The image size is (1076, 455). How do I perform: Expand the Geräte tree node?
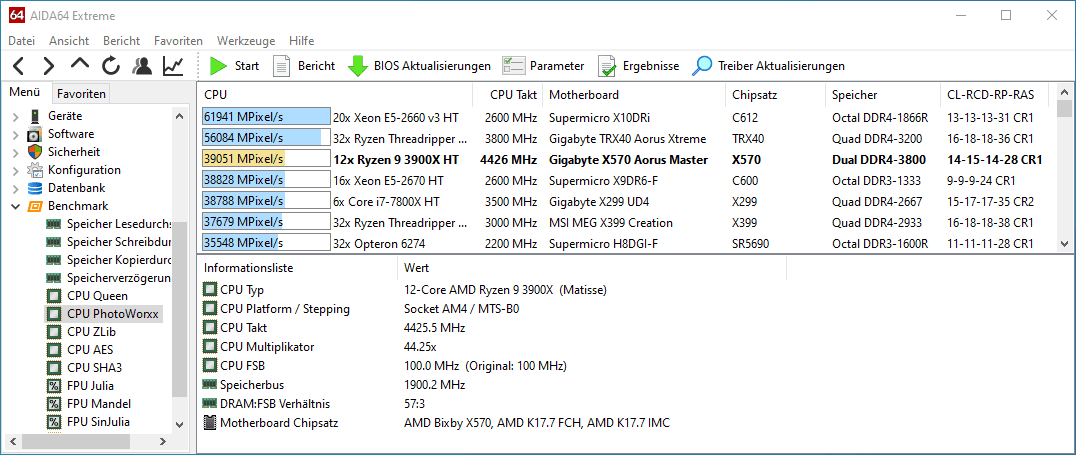(15, 116)
